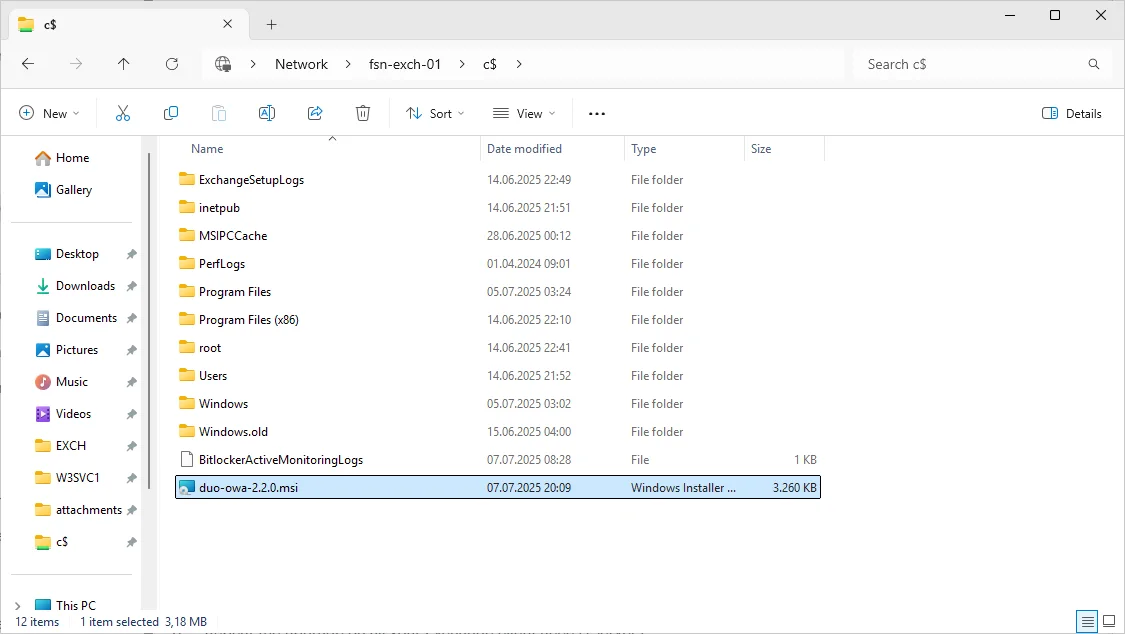Open the Sort dropdown menu
1125x634 pixels.
tap(436, 113)
